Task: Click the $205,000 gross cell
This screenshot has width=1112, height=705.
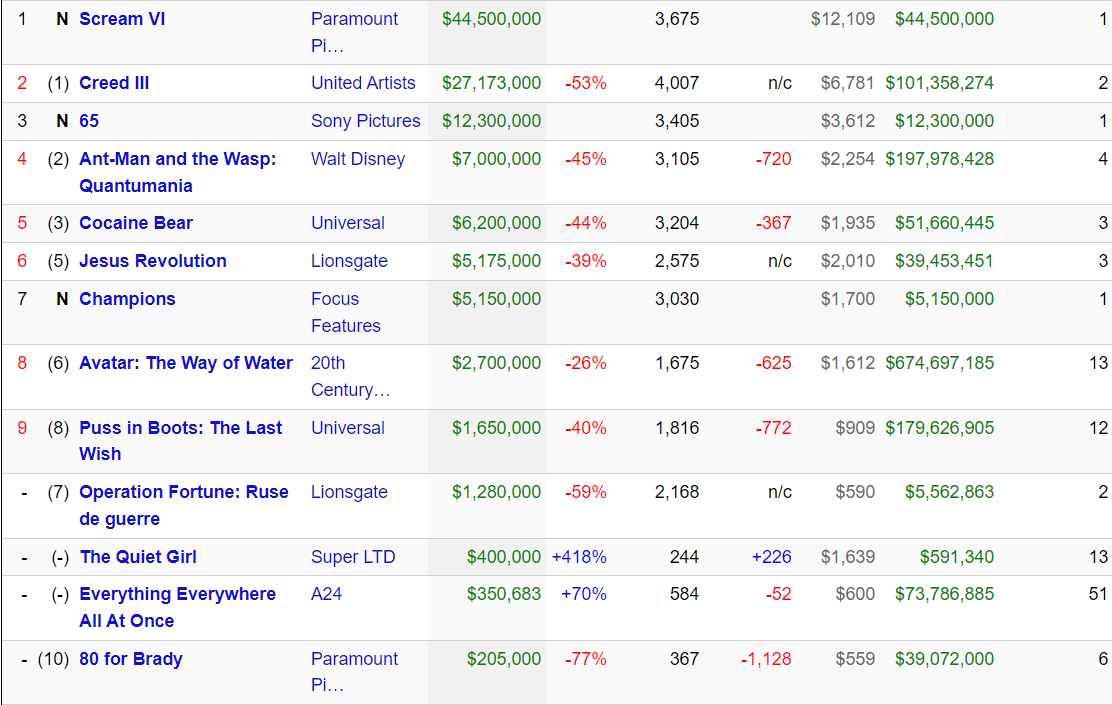Action: pyautogui.click(x=504, y=660)
